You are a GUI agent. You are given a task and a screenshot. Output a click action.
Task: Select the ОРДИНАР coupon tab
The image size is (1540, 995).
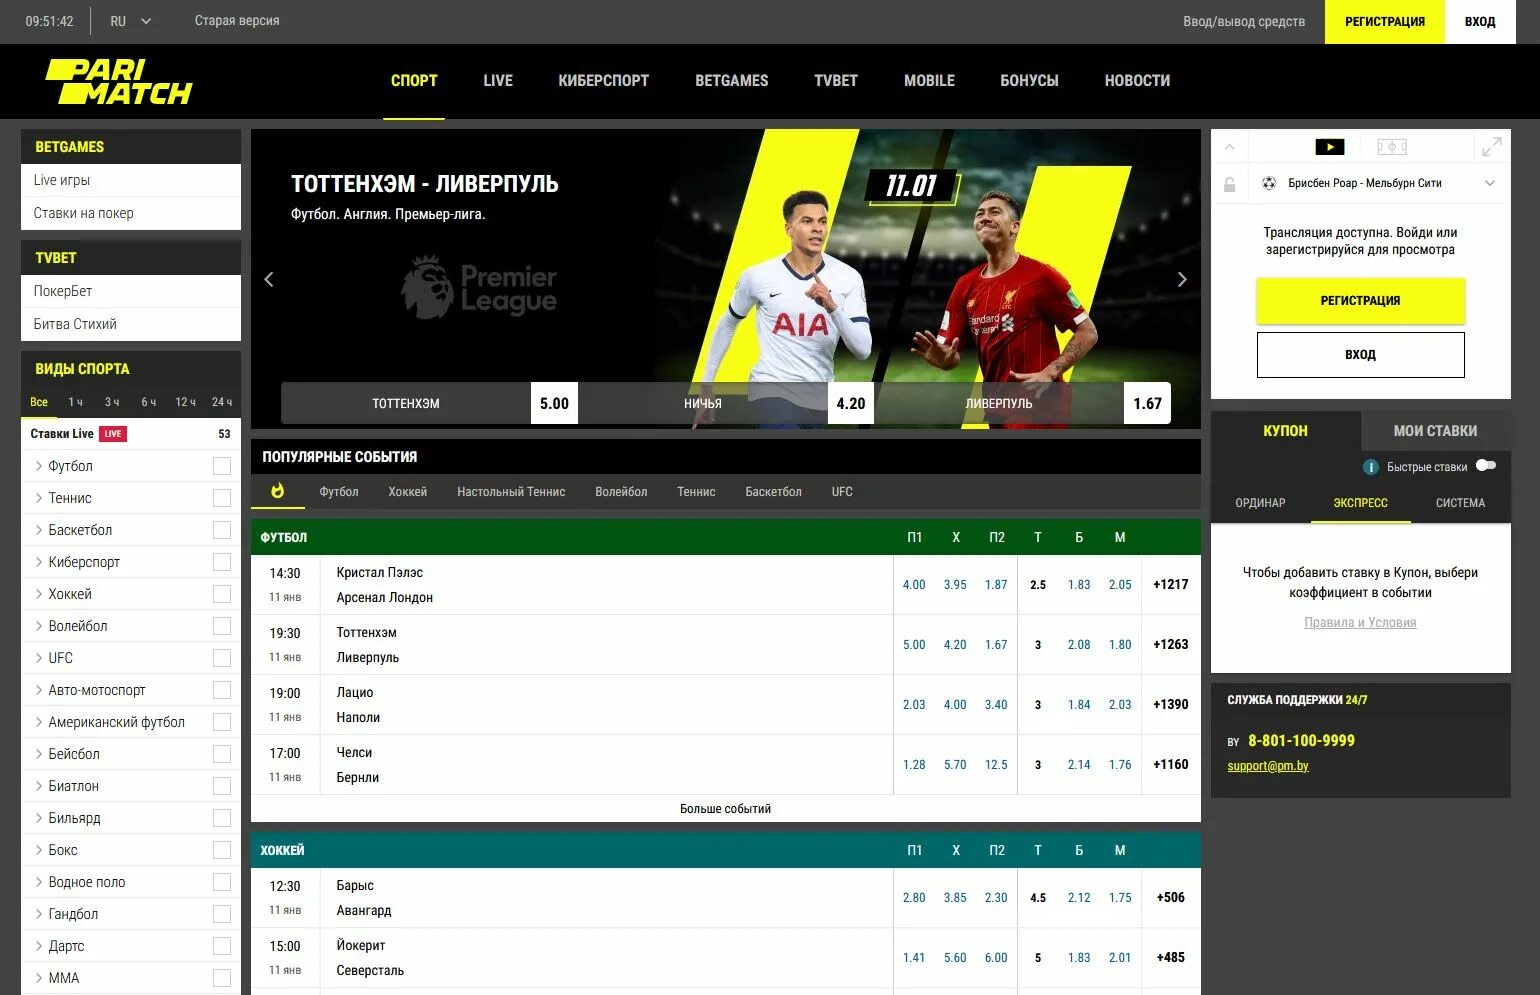[x=1260, y=503]
